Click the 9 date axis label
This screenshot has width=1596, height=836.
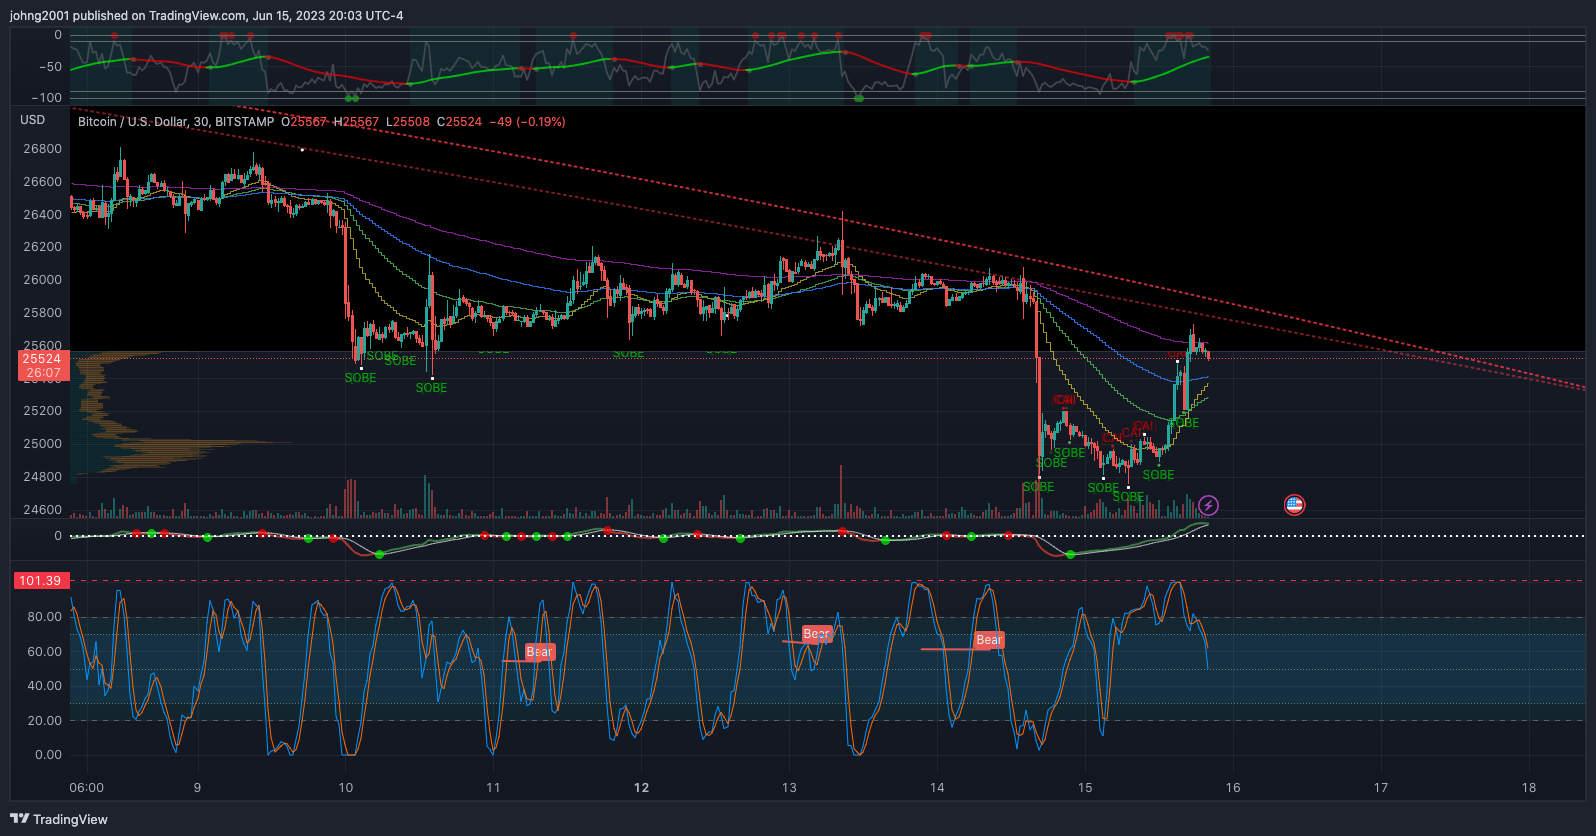[197, 788]
